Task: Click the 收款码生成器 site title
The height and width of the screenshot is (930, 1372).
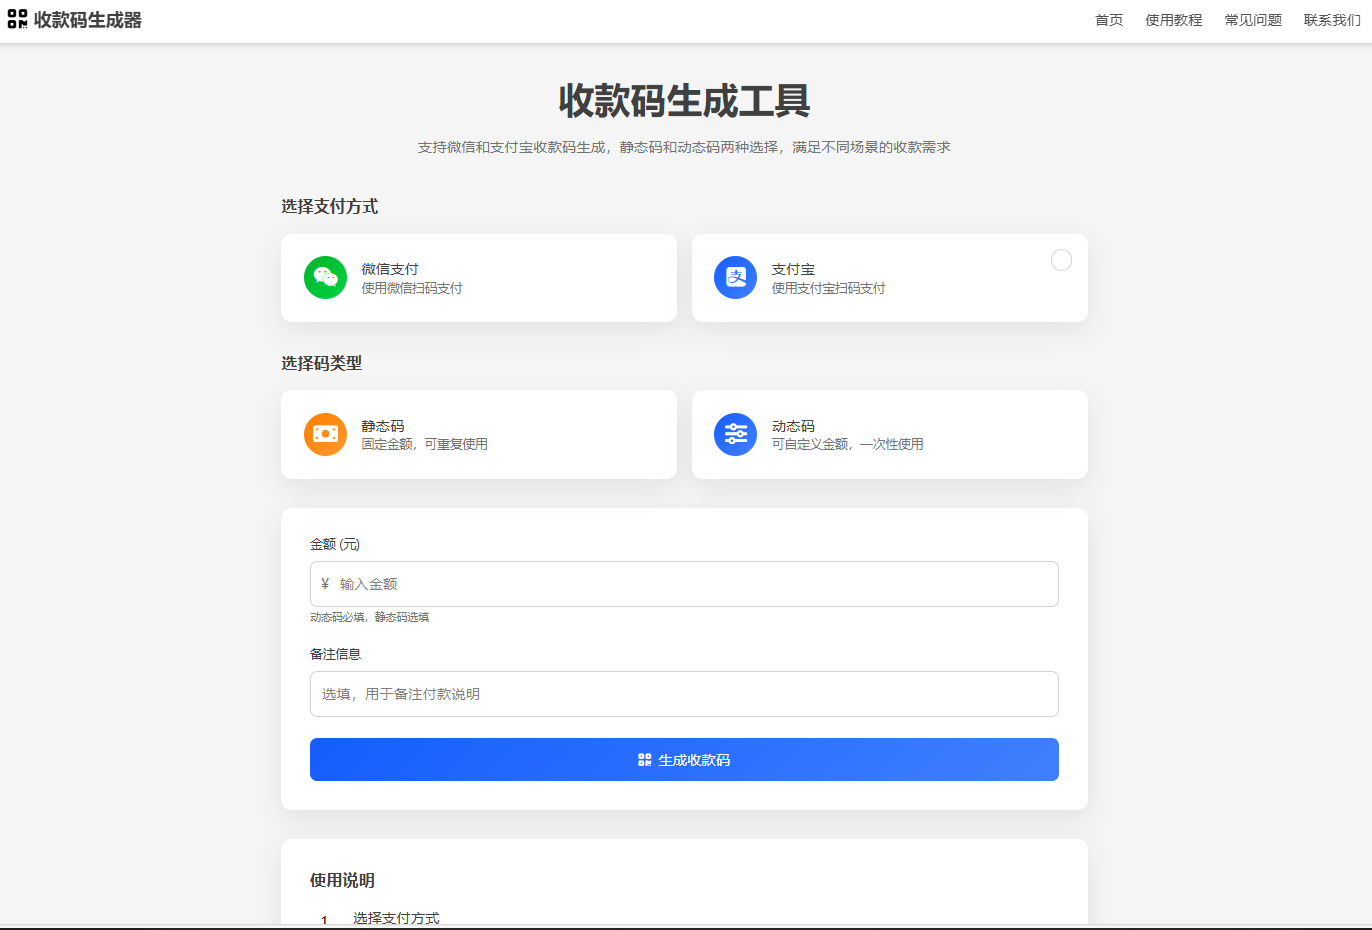Action: [x=88, y=20]
